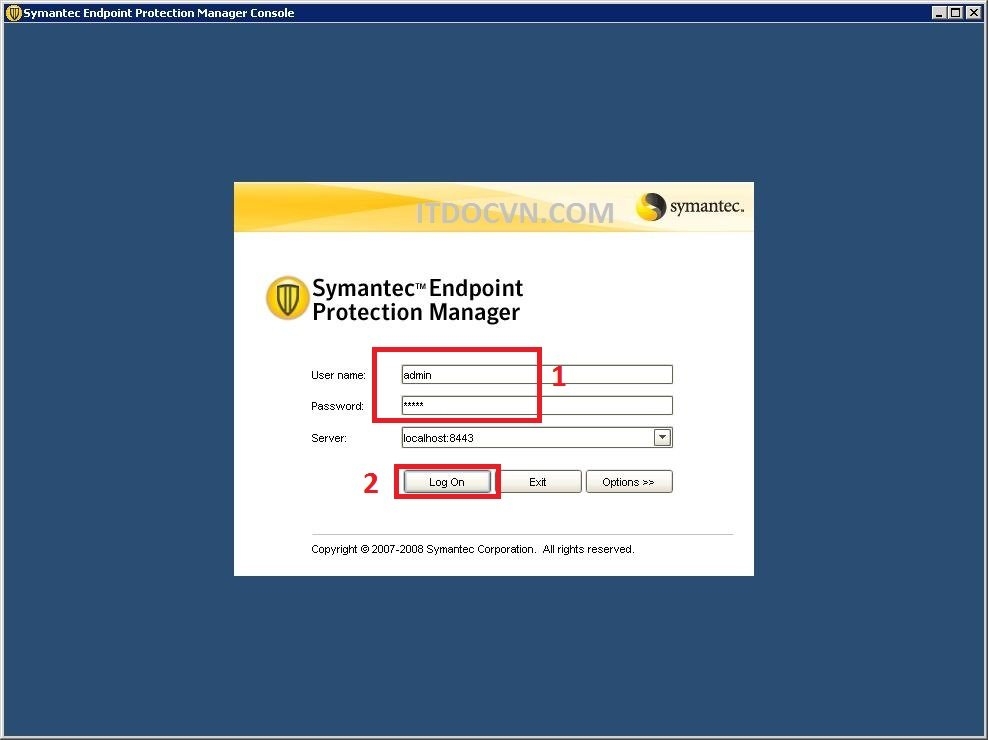Maximize the Manager Console window
This screenshot has width=988, height=740.
pos(955,13)
